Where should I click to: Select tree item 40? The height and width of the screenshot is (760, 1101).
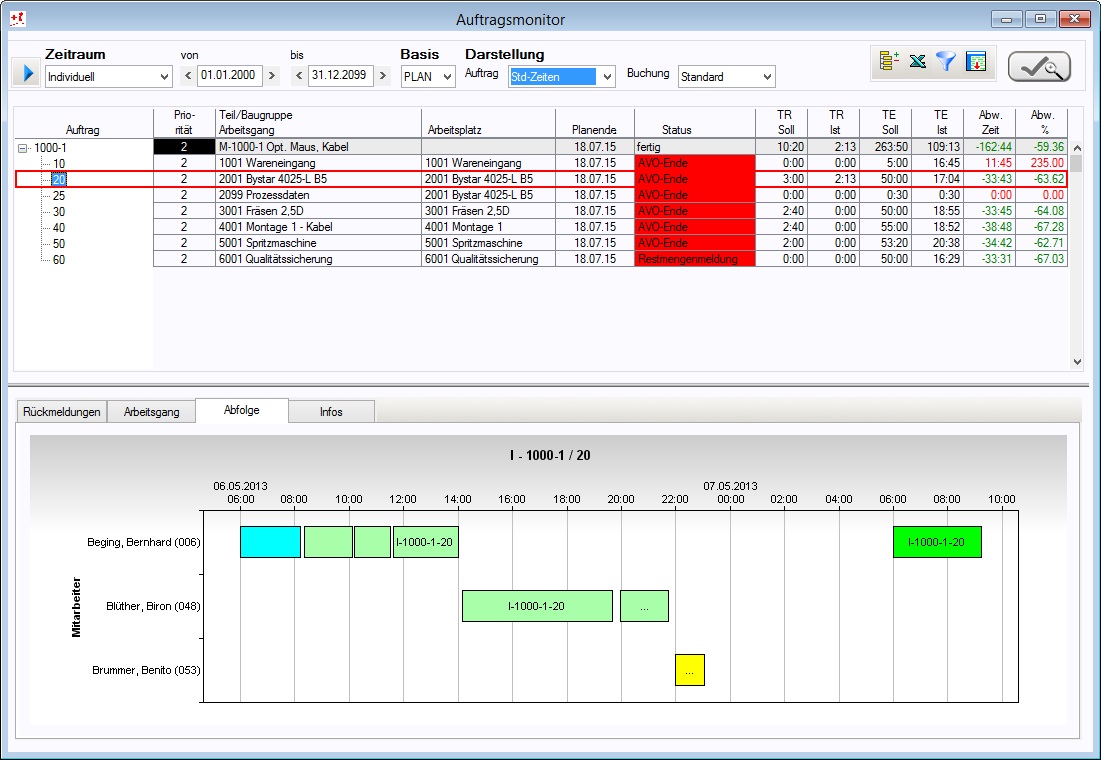[x=59, y=228]
